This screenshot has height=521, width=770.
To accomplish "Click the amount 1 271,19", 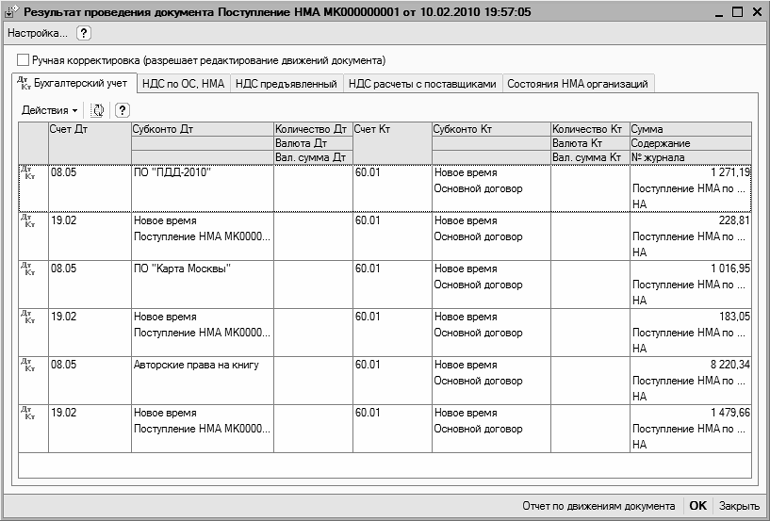I will [x=730, y=172].
